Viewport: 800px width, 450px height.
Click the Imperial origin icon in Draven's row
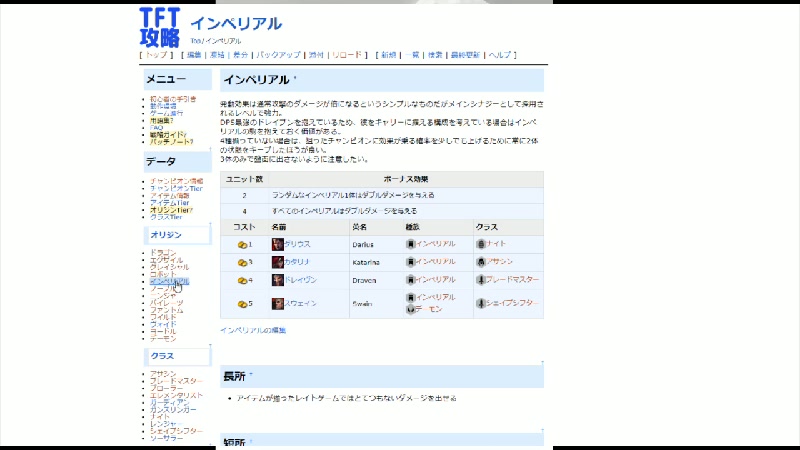(411, 280)
